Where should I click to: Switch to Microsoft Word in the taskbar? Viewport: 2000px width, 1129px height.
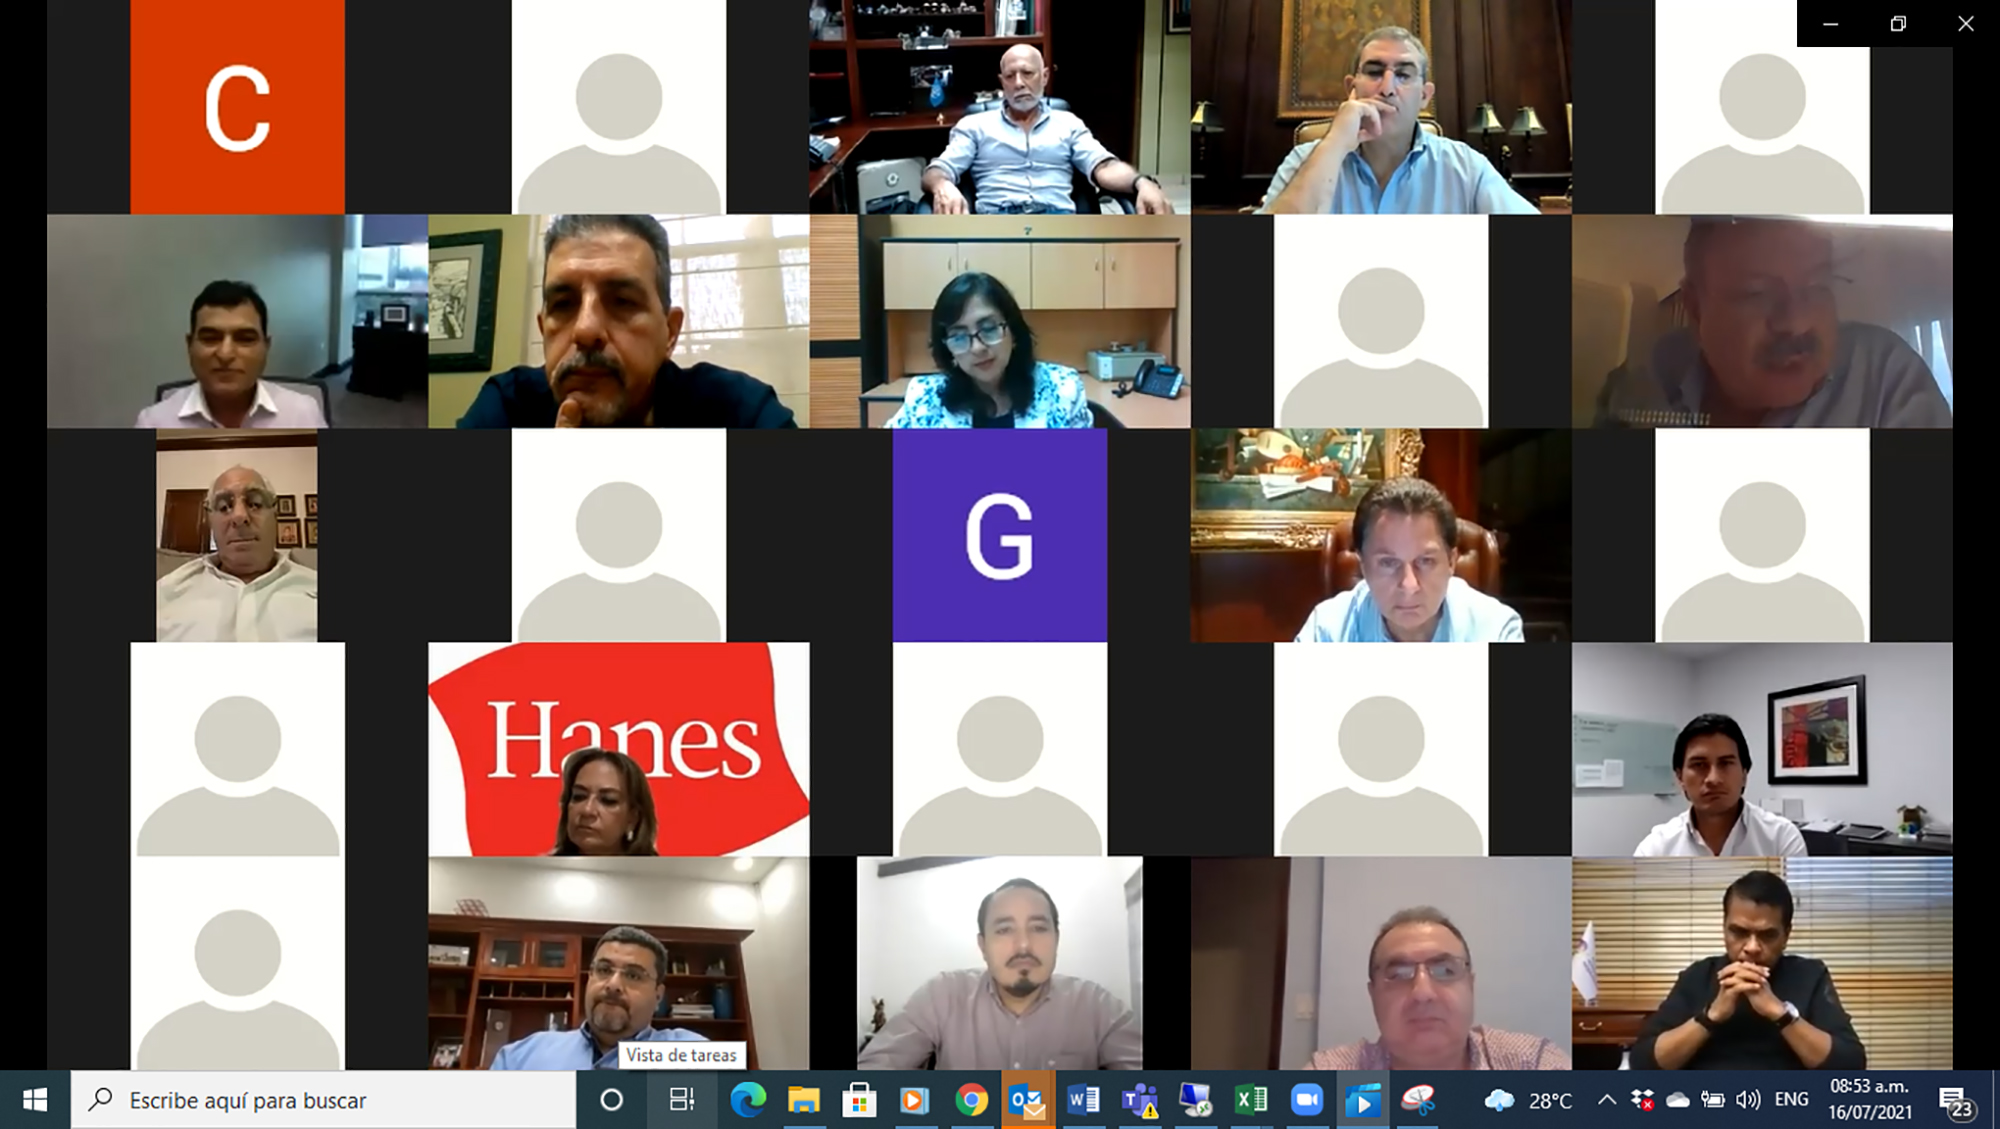click(1083, 1100)
